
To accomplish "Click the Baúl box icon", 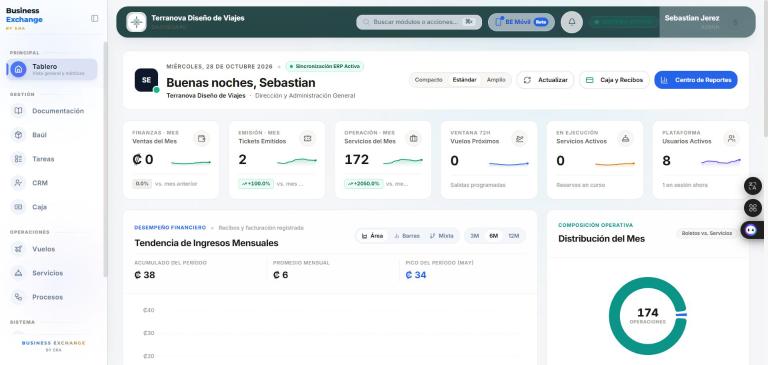I will pos(18,135).
